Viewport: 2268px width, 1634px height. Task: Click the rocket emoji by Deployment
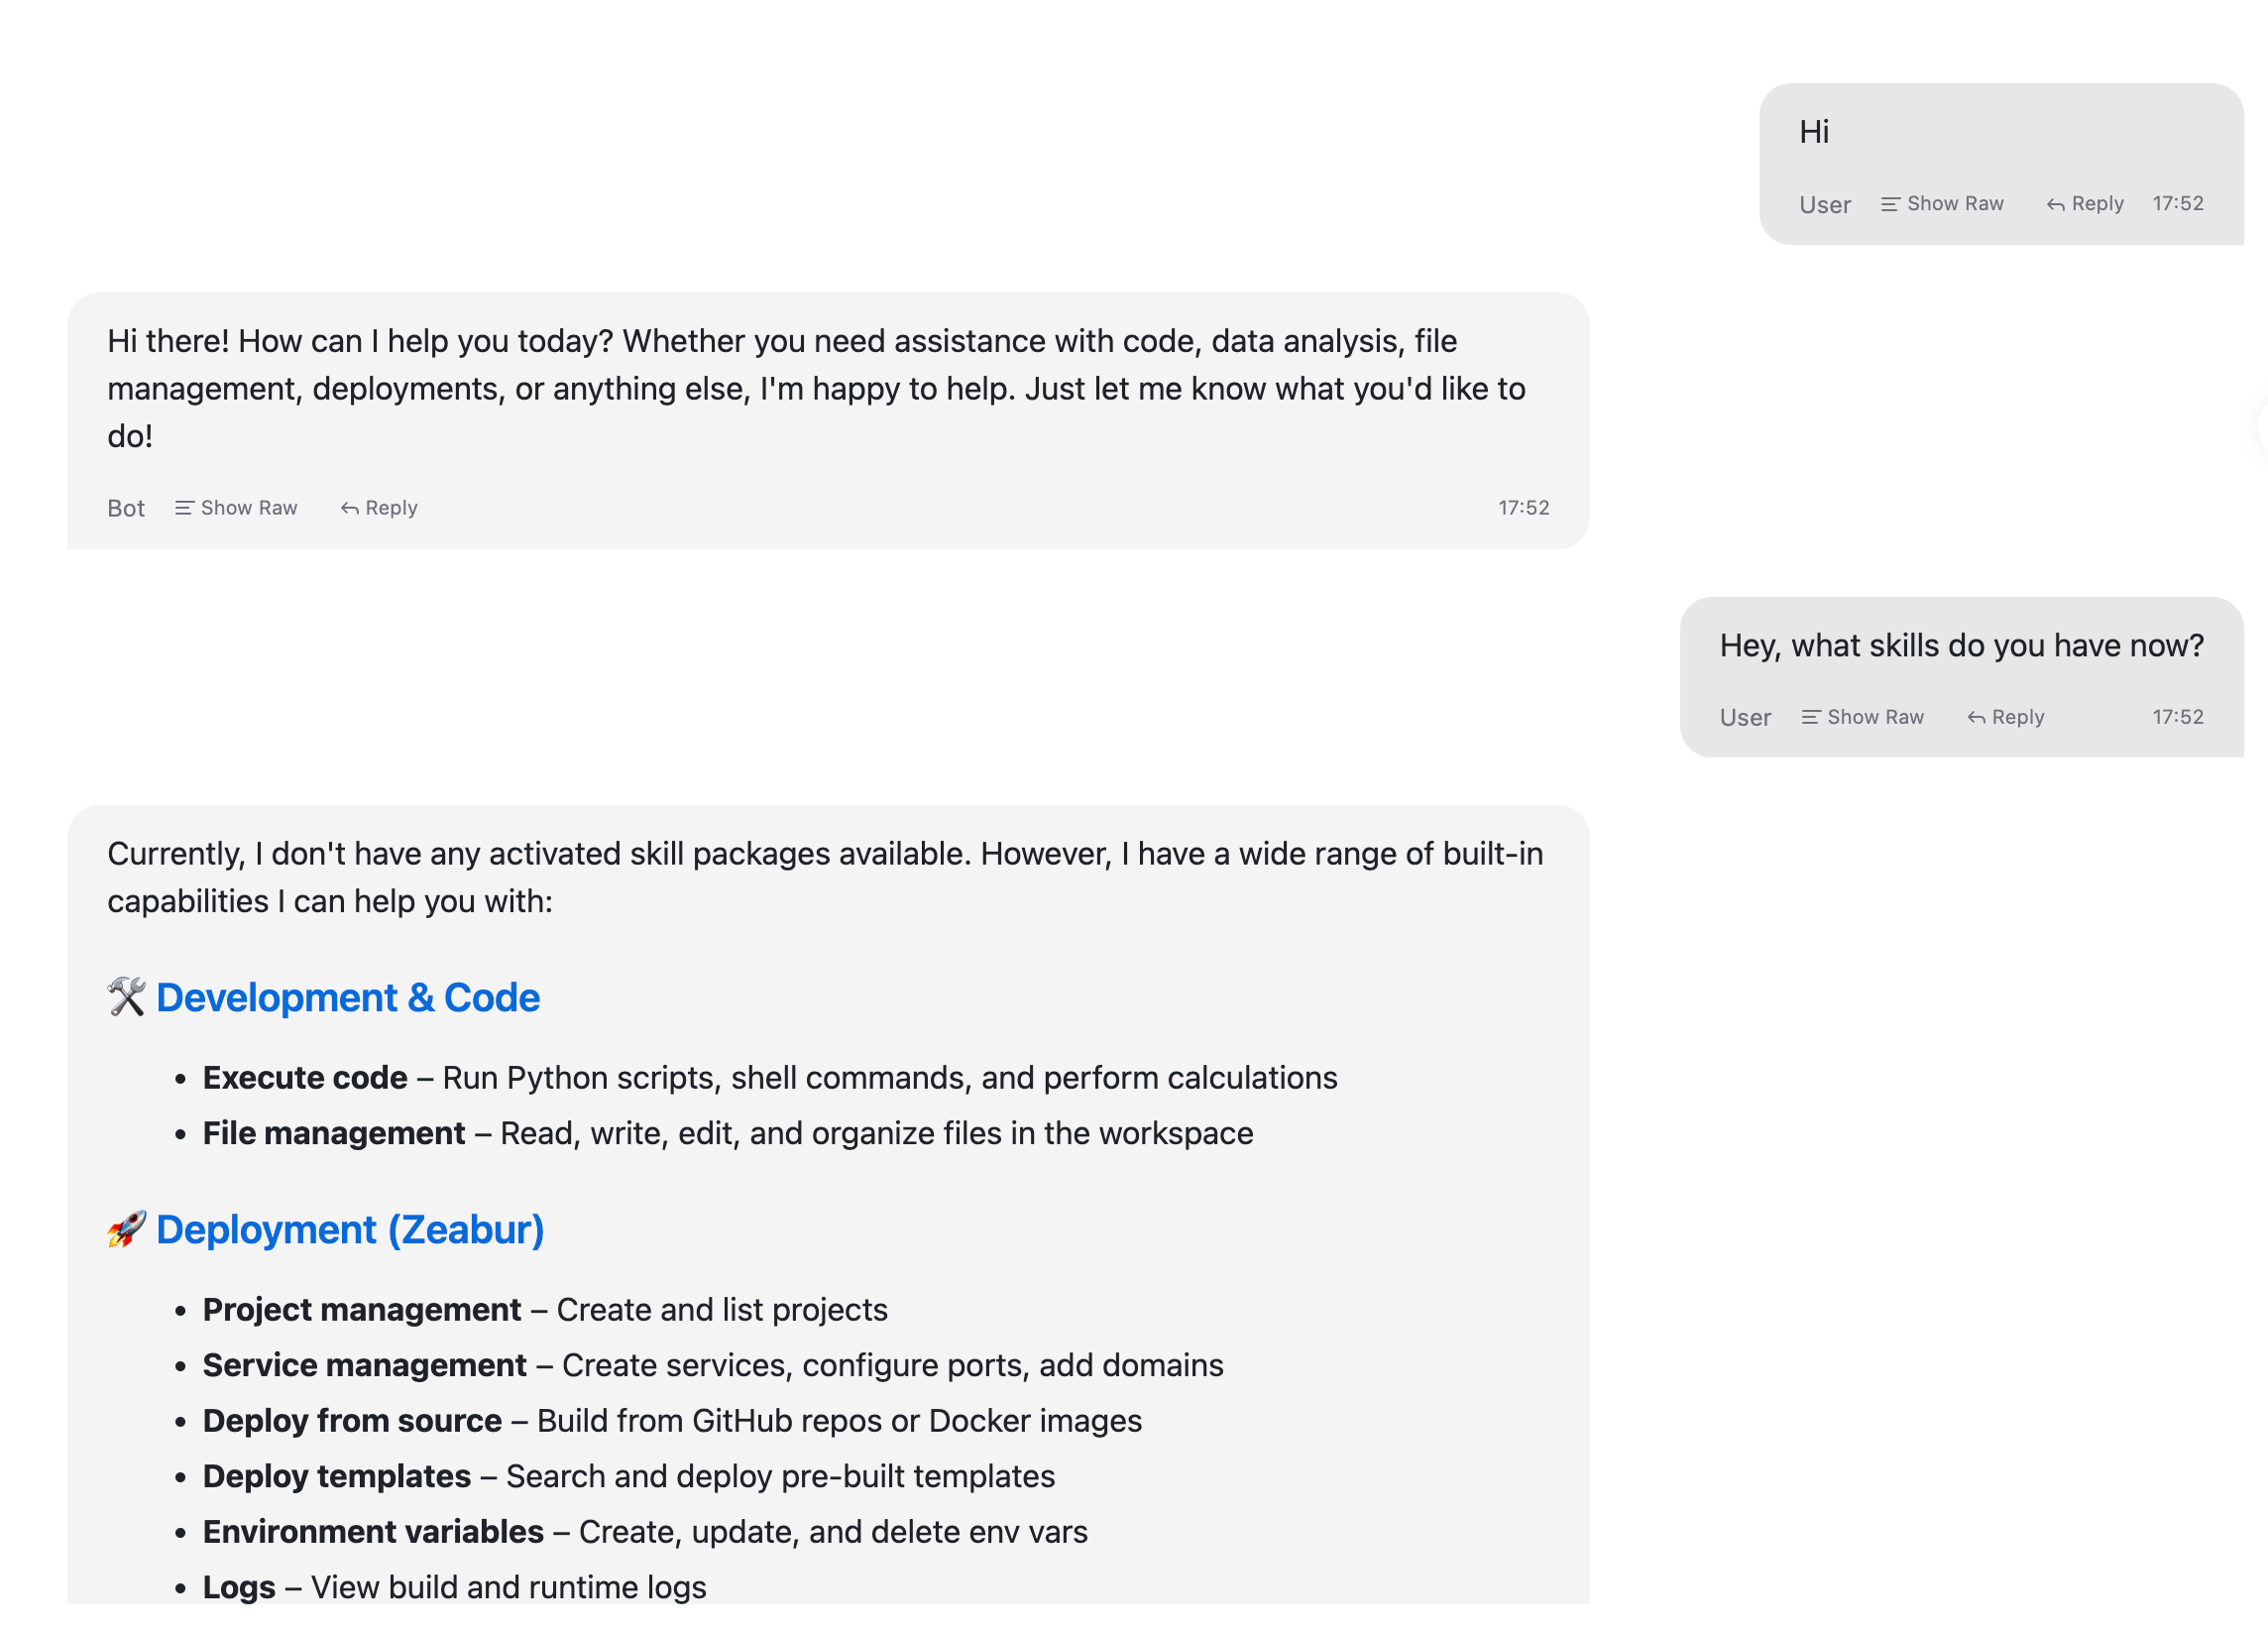[x=127, y=1229]
